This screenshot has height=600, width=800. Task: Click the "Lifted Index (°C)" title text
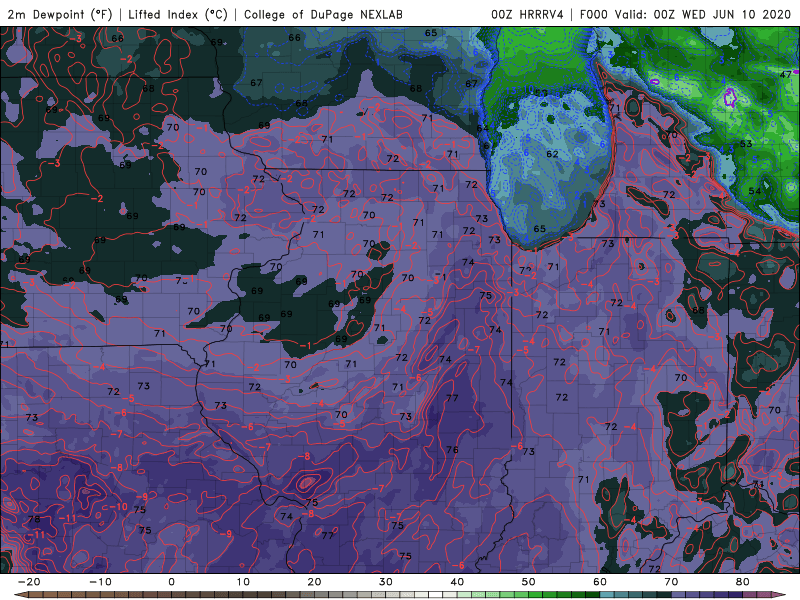coord(178,14)
